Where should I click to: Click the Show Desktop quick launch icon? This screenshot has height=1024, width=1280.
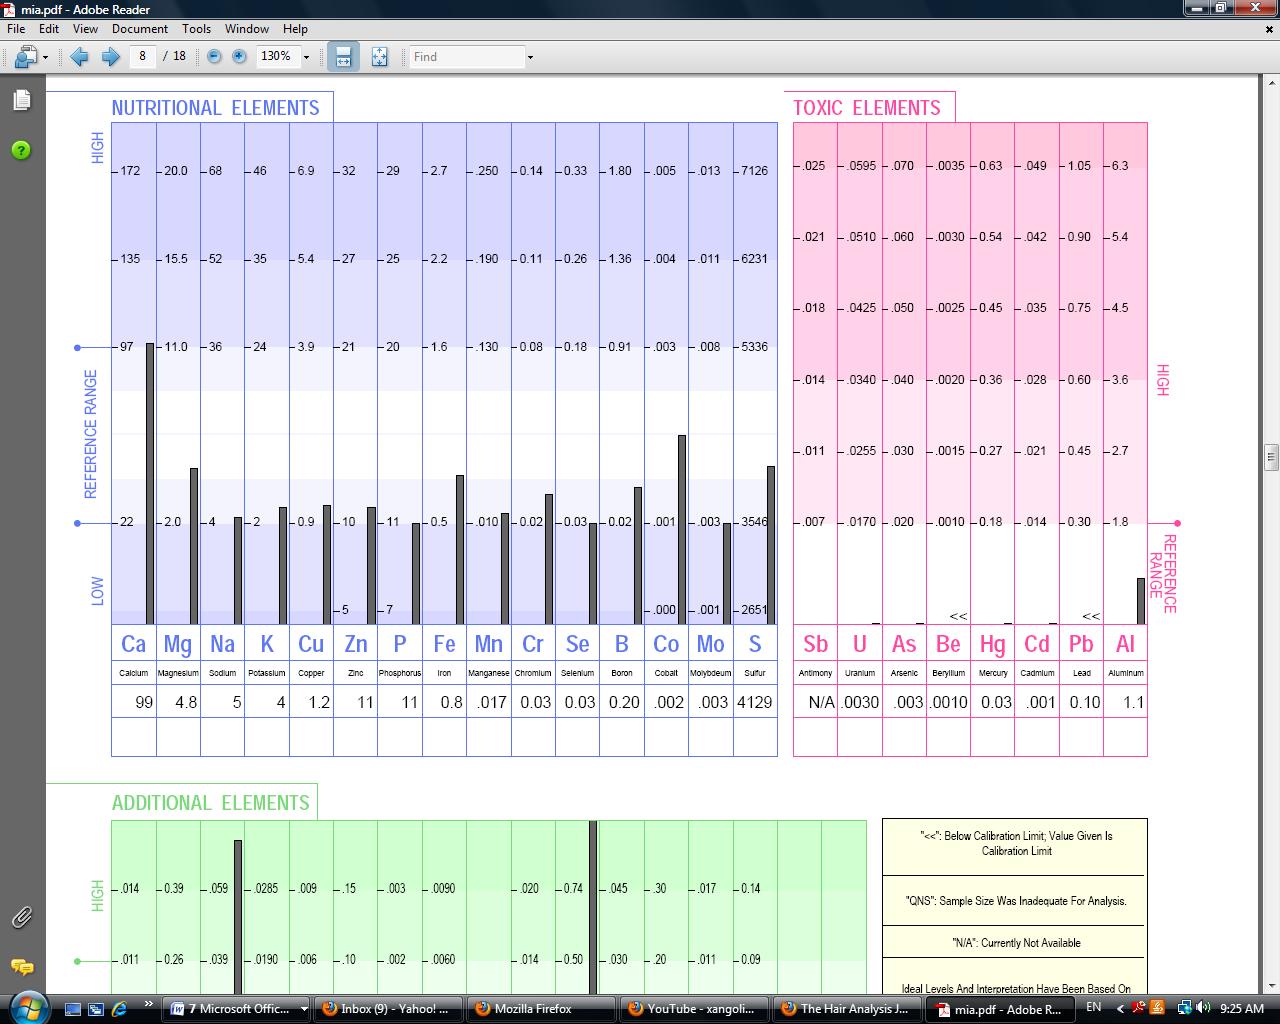point(73,1009)
